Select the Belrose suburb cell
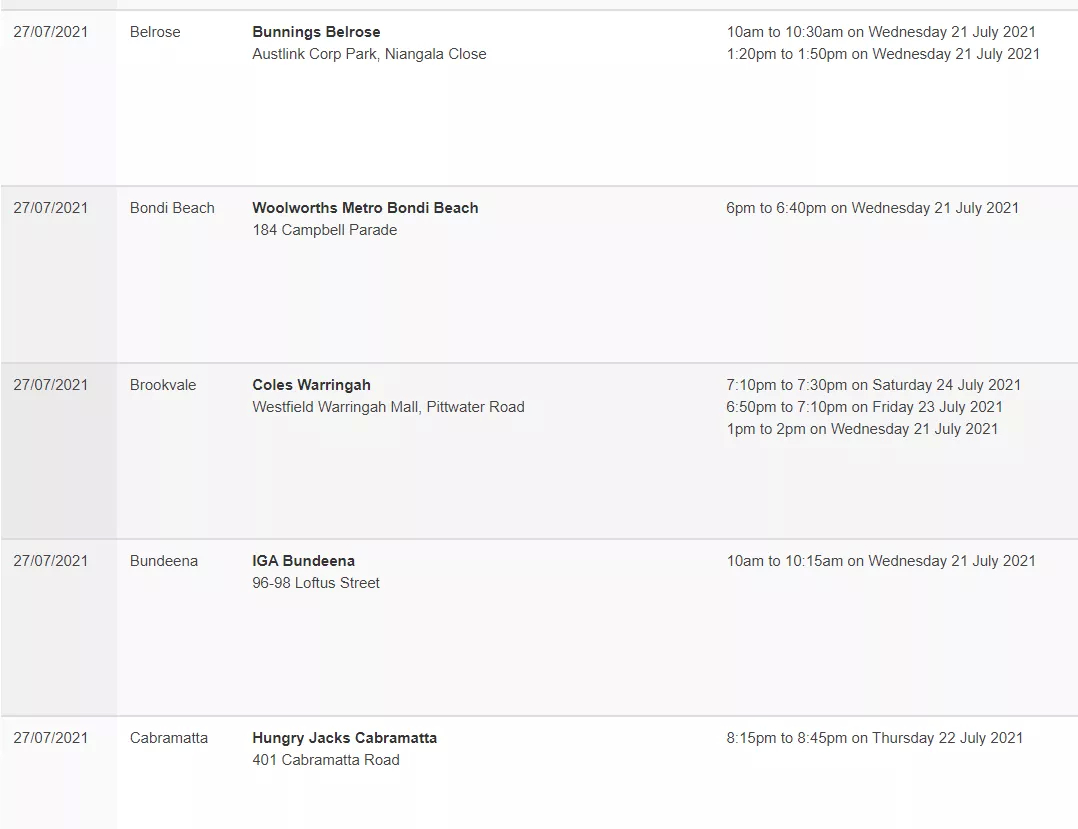 pos(155,32)
